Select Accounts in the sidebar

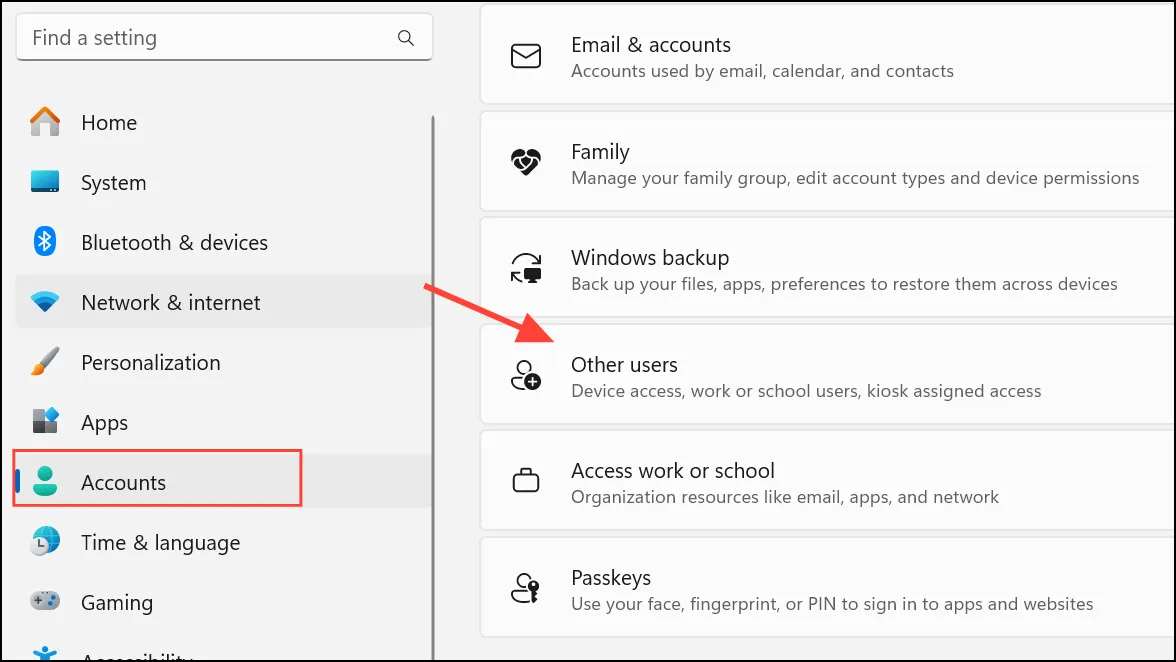click(x=224, y=481)
